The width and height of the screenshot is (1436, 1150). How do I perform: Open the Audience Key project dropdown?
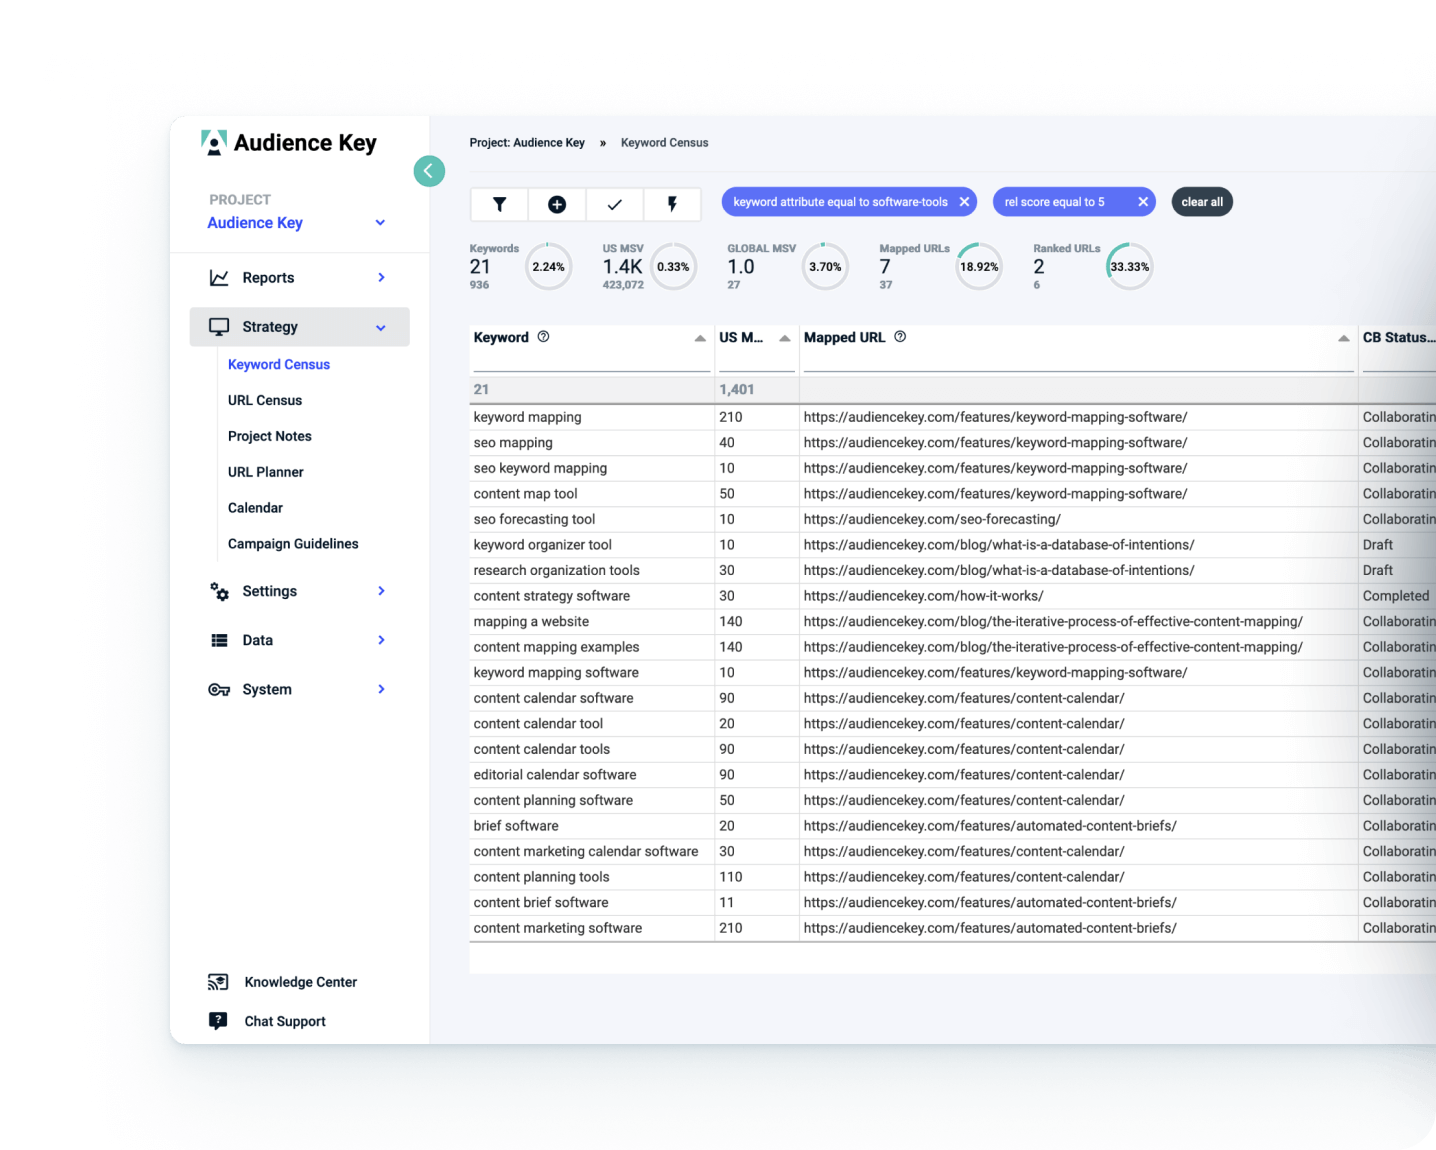click(x=380, y=223)
